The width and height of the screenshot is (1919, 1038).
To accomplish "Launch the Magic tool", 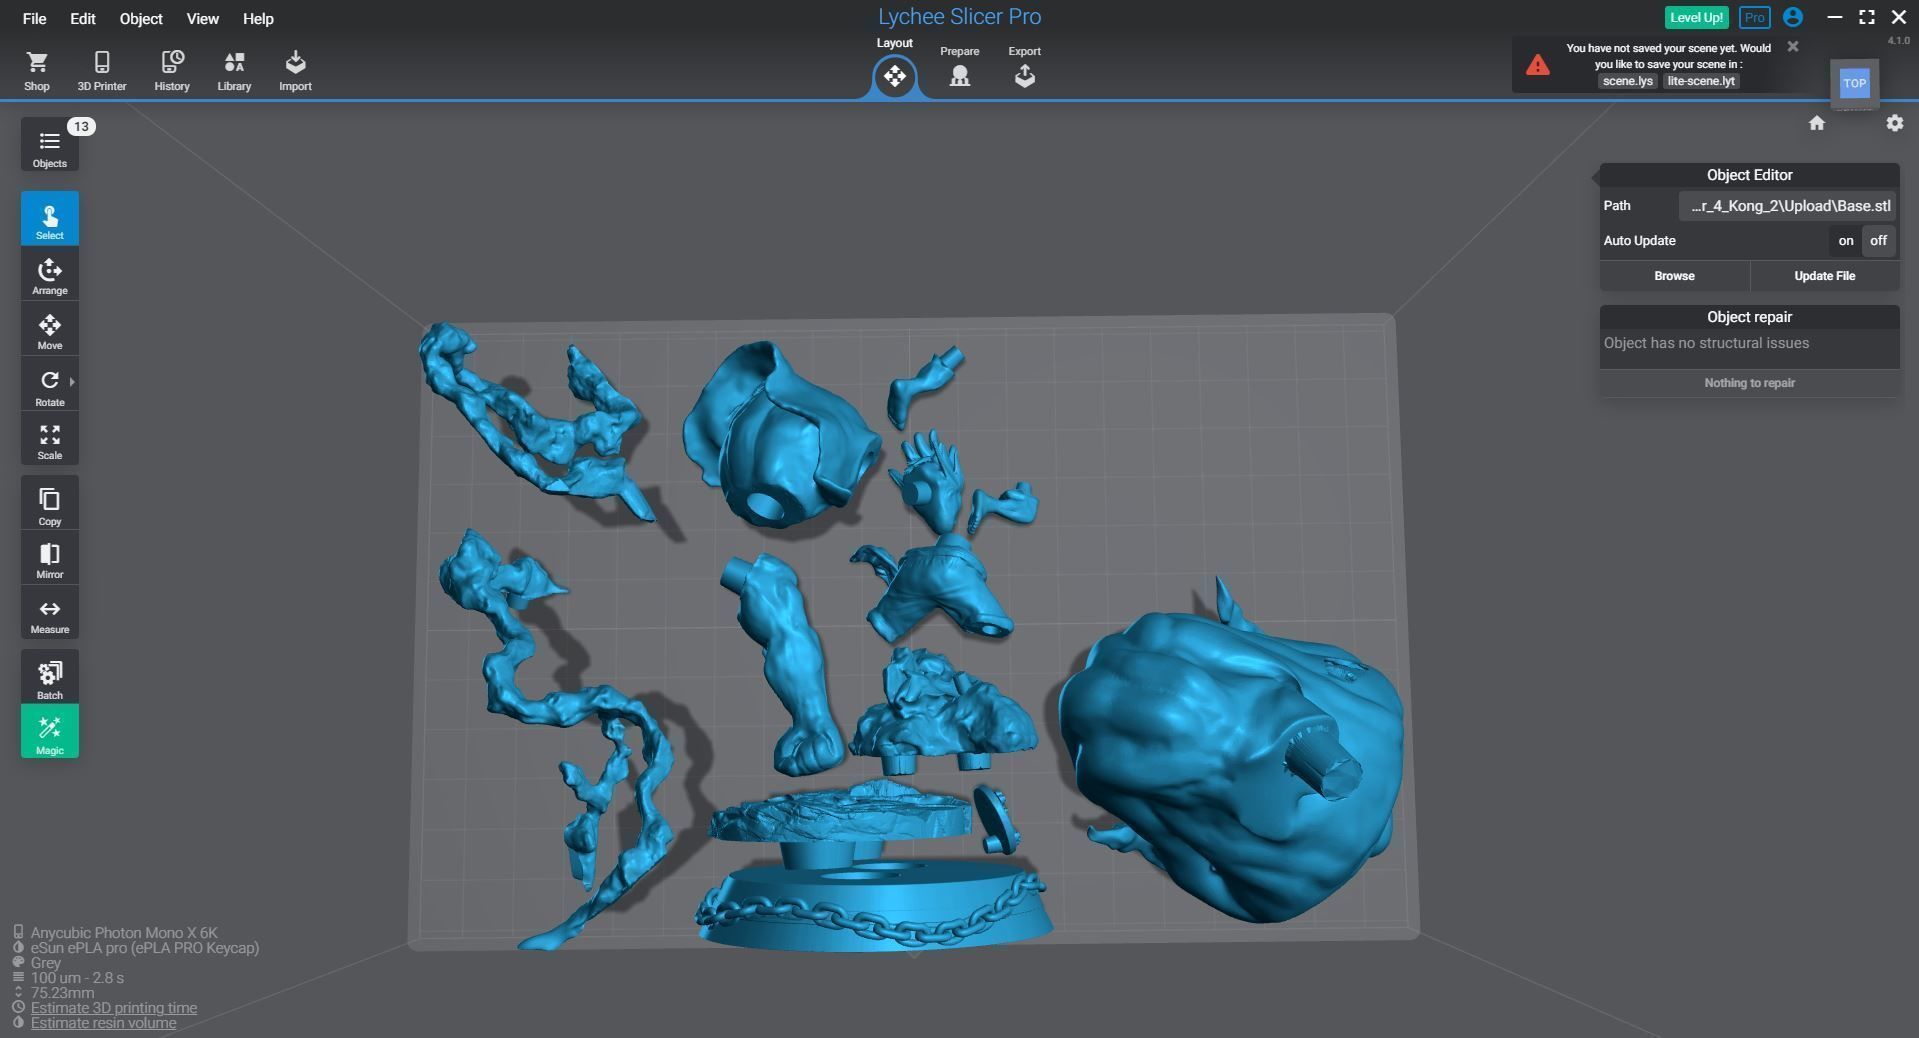I will [x=50, y=732].
